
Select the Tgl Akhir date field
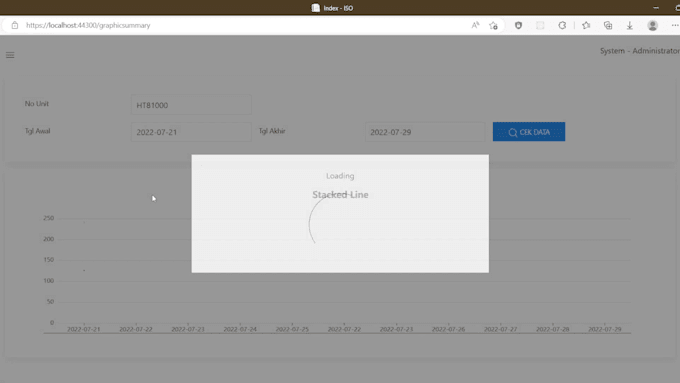coord(425,132)
